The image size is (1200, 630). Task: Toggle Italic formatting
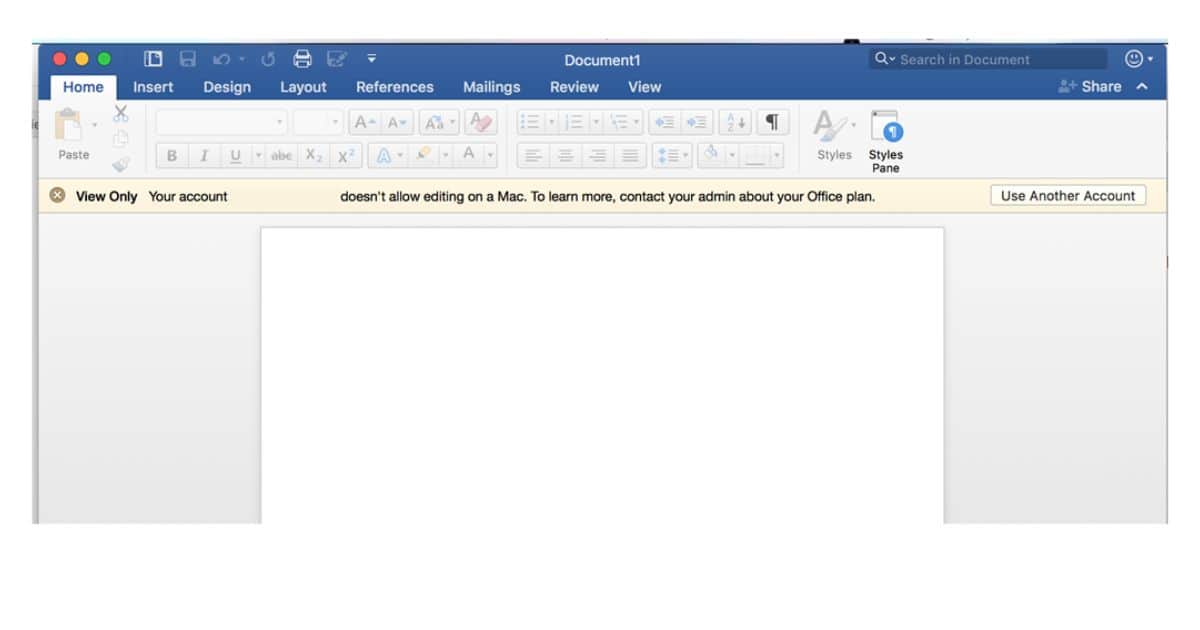coord(204,156)
